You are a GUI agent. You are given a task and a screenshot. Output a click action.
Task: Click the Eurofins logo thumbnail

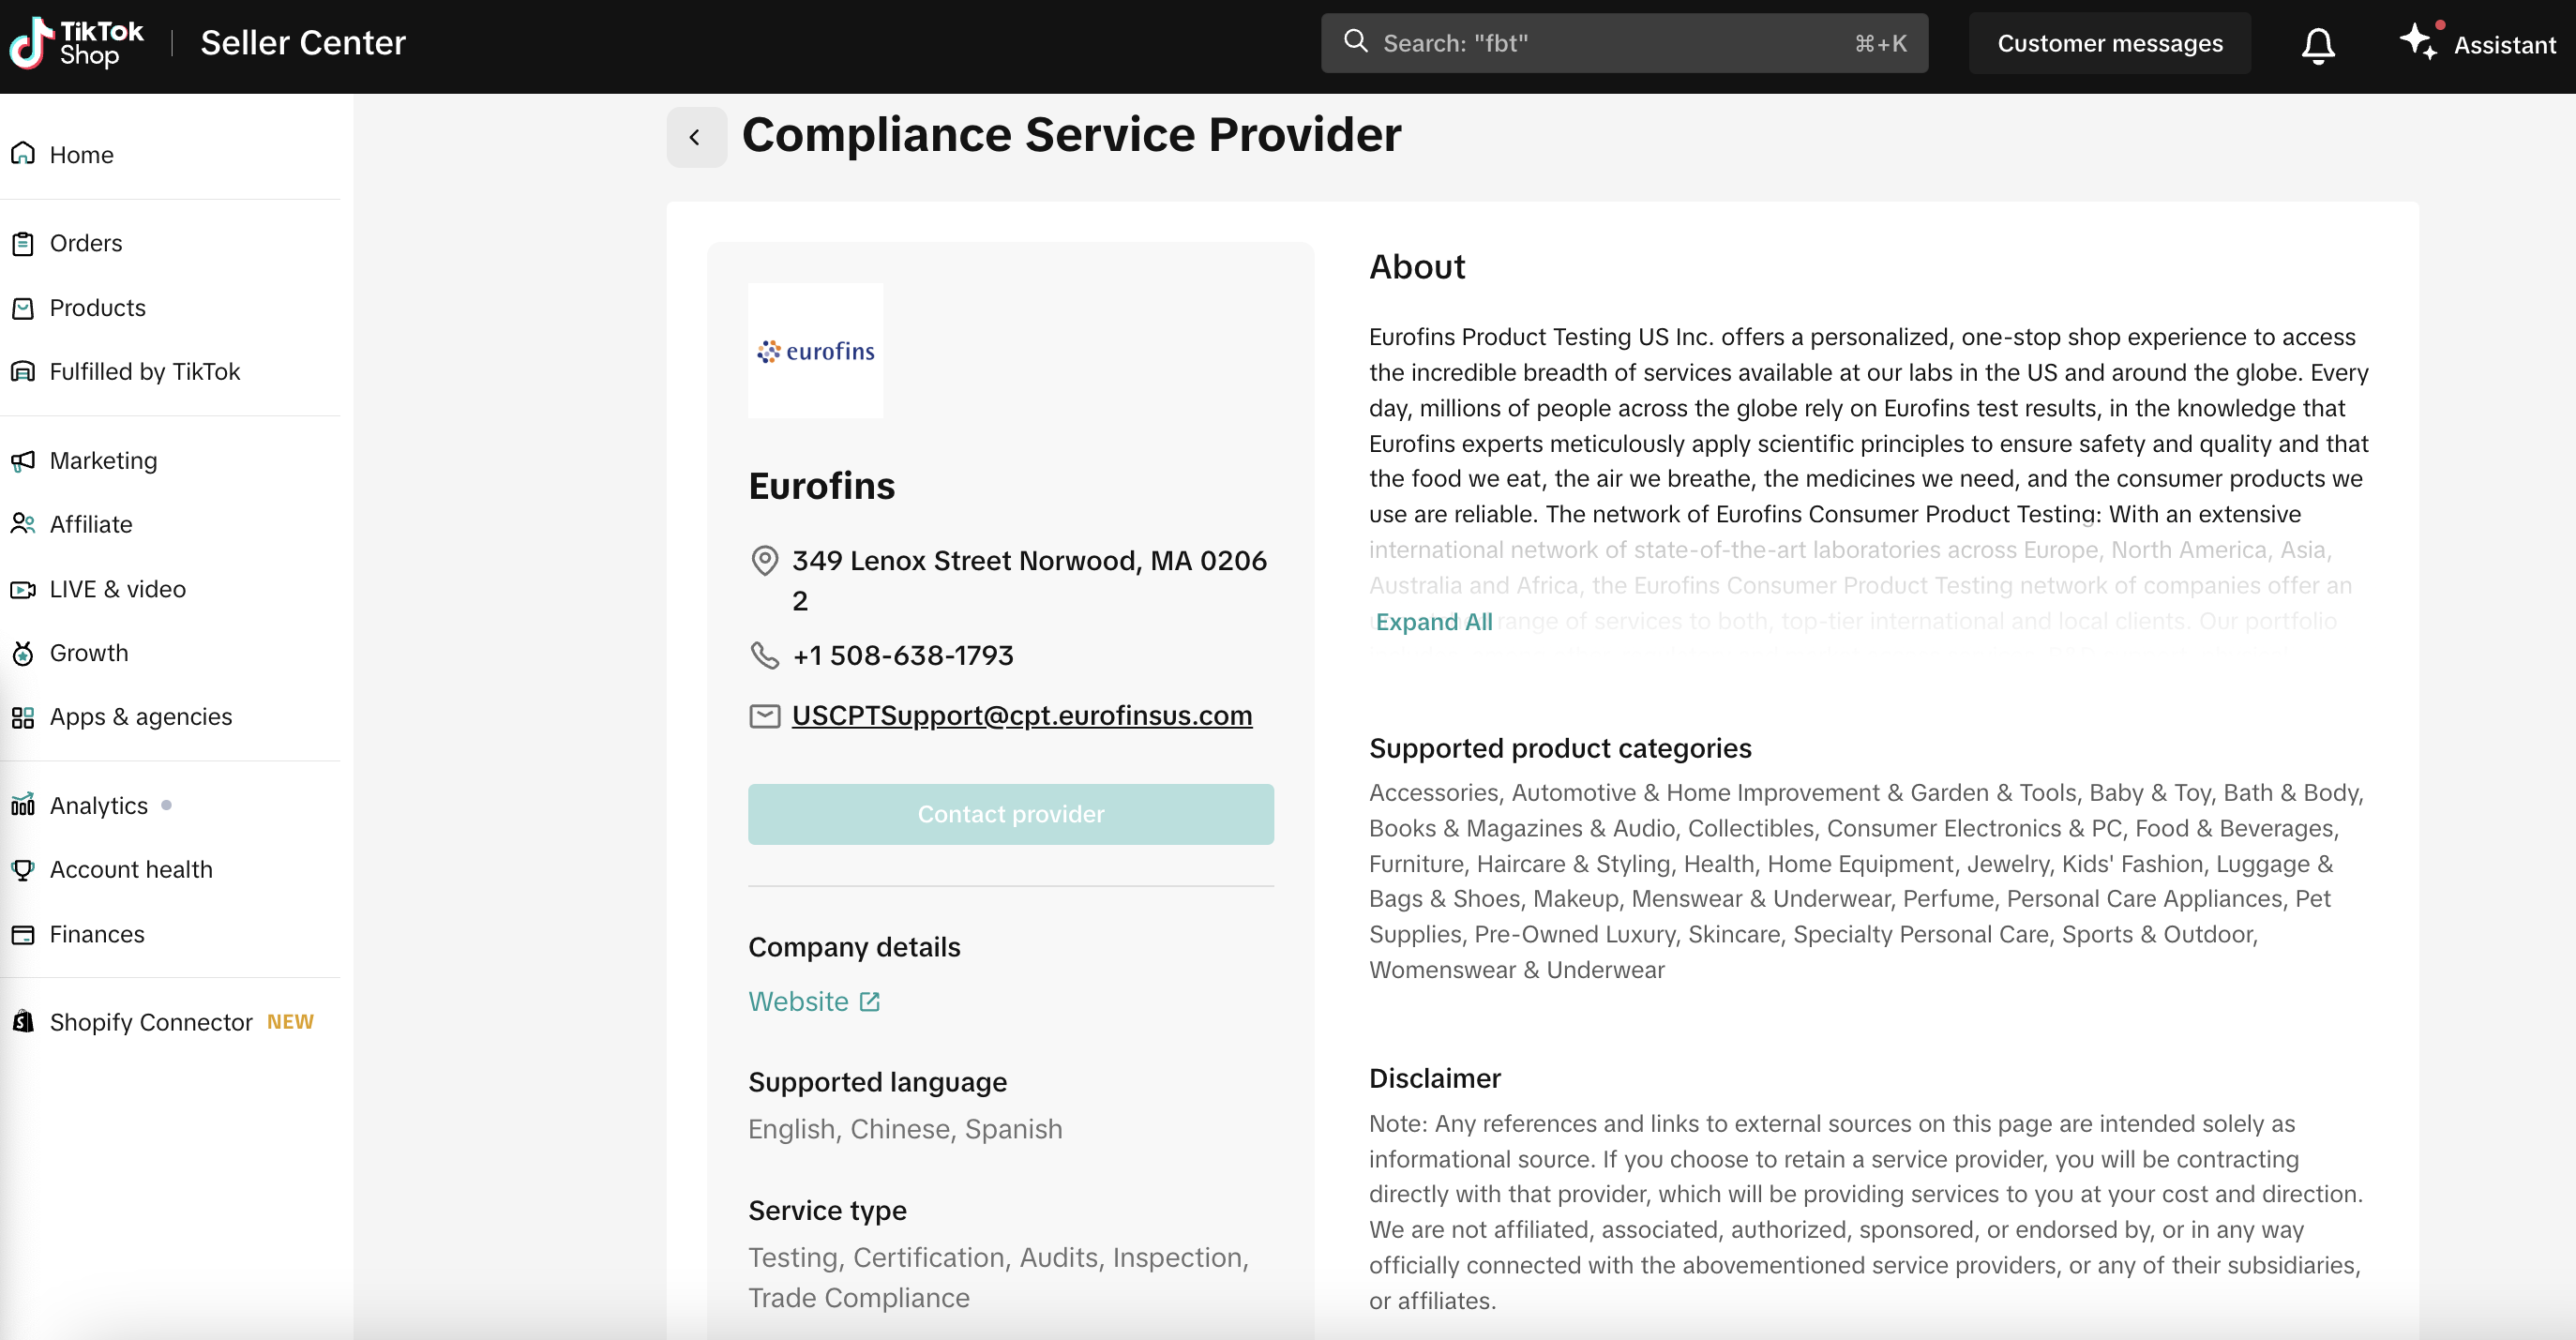pyautogui.click(x=815, y=350)
